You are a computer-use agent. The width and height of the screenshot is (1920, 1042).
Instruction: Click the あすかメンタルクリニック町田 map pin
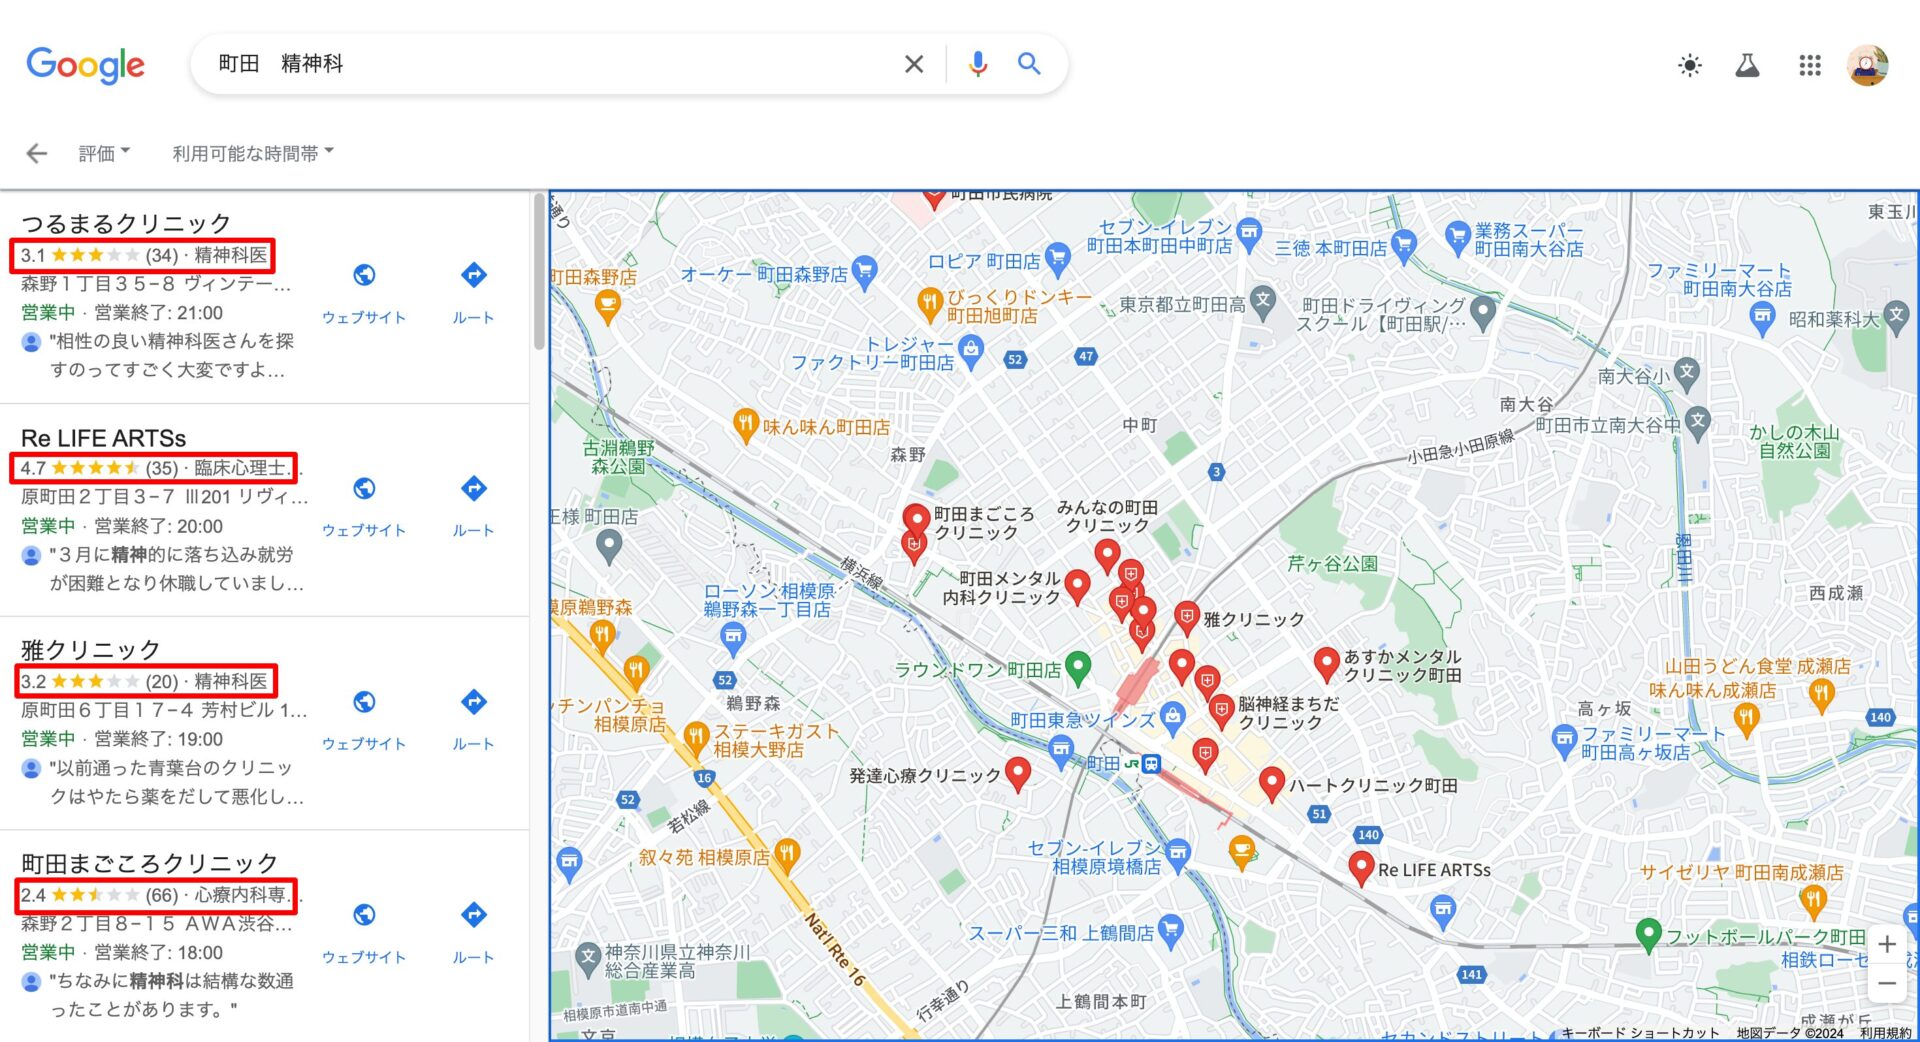point(1326,664)
